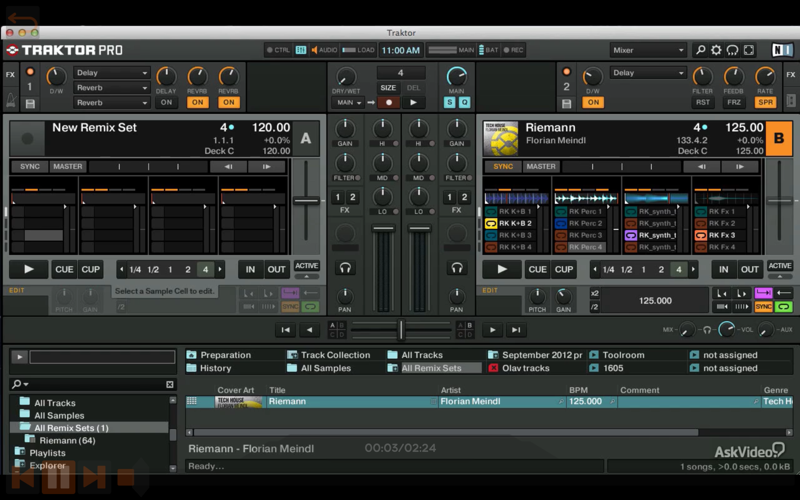Screen dimensions: 800x500
Task: Open FX 1 second effect Reverb dropdown
Action: click(x=111, y=88)
